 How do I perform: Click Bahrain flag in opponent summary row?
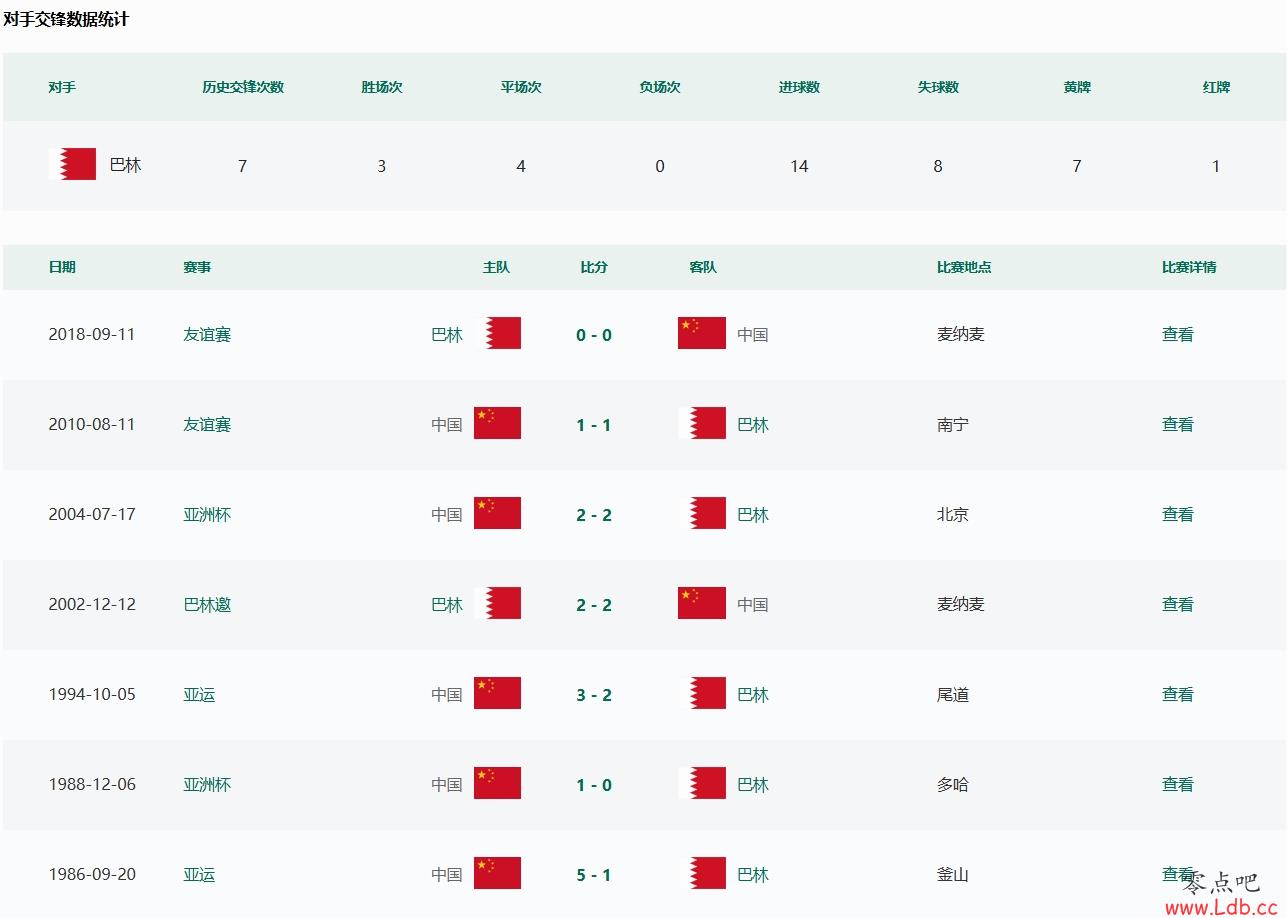tap(74, 164)
